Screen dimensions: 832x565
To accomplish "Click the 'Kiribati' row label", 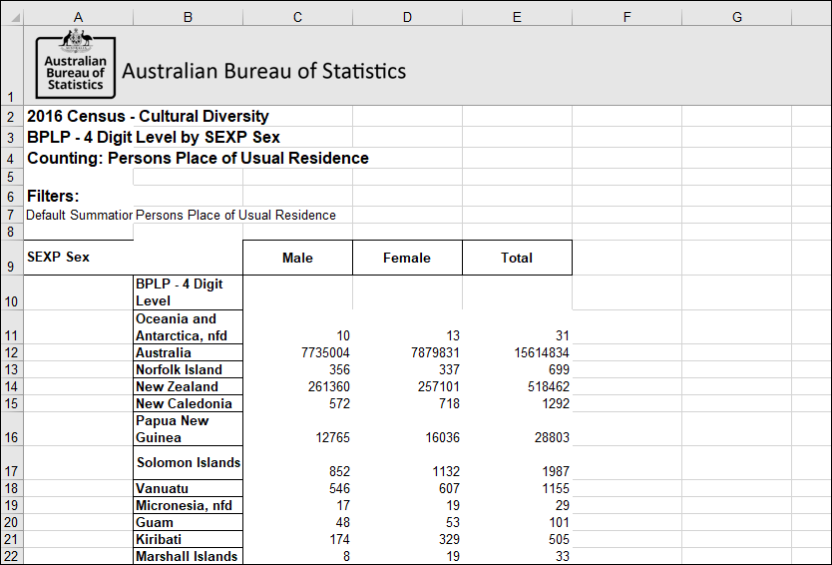I will pos(188,540).
